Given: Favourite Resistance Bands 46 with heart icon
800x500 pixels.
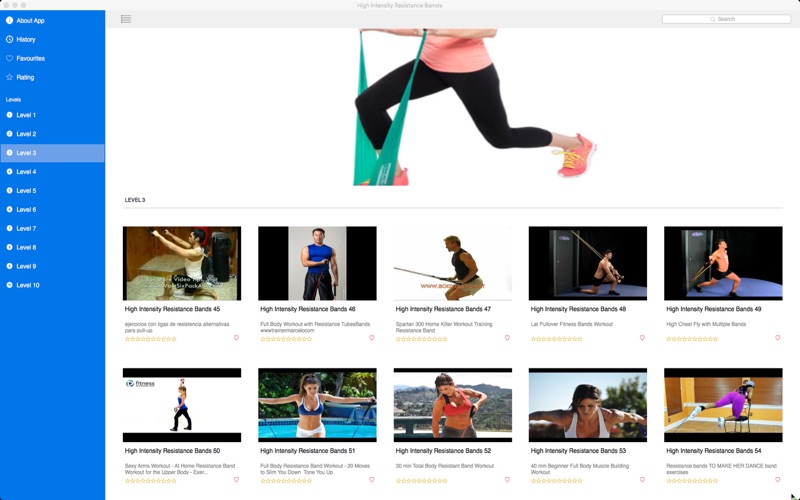Looking at the screenshot, I should [371, 338].
